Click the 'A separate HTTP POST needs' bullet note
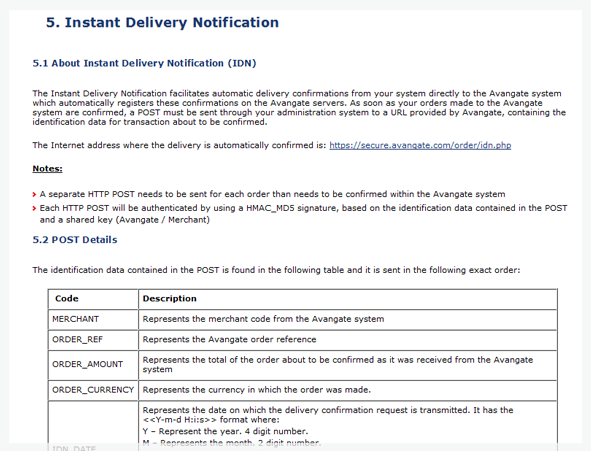591x451 pixels. click(x=272, y=194)
